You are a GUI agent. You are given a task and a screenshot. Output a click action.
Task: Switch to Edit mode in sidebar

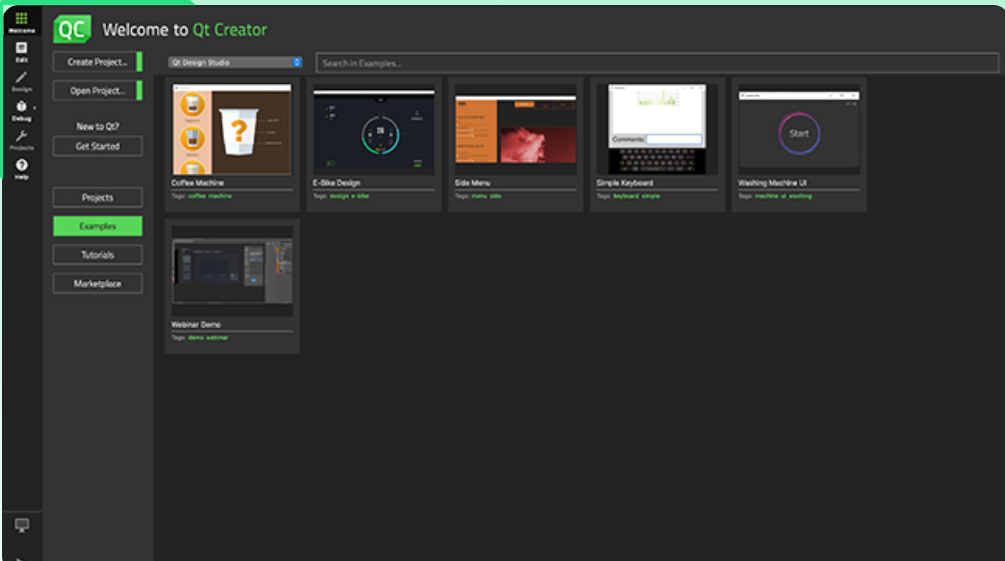click(21, 50)
